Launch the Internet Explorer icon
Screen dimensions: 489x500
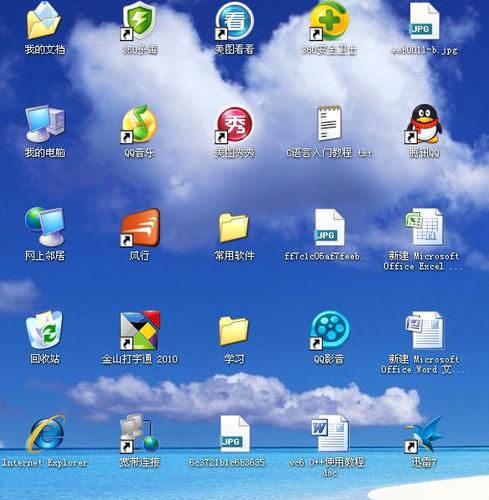tap(46, 434)
